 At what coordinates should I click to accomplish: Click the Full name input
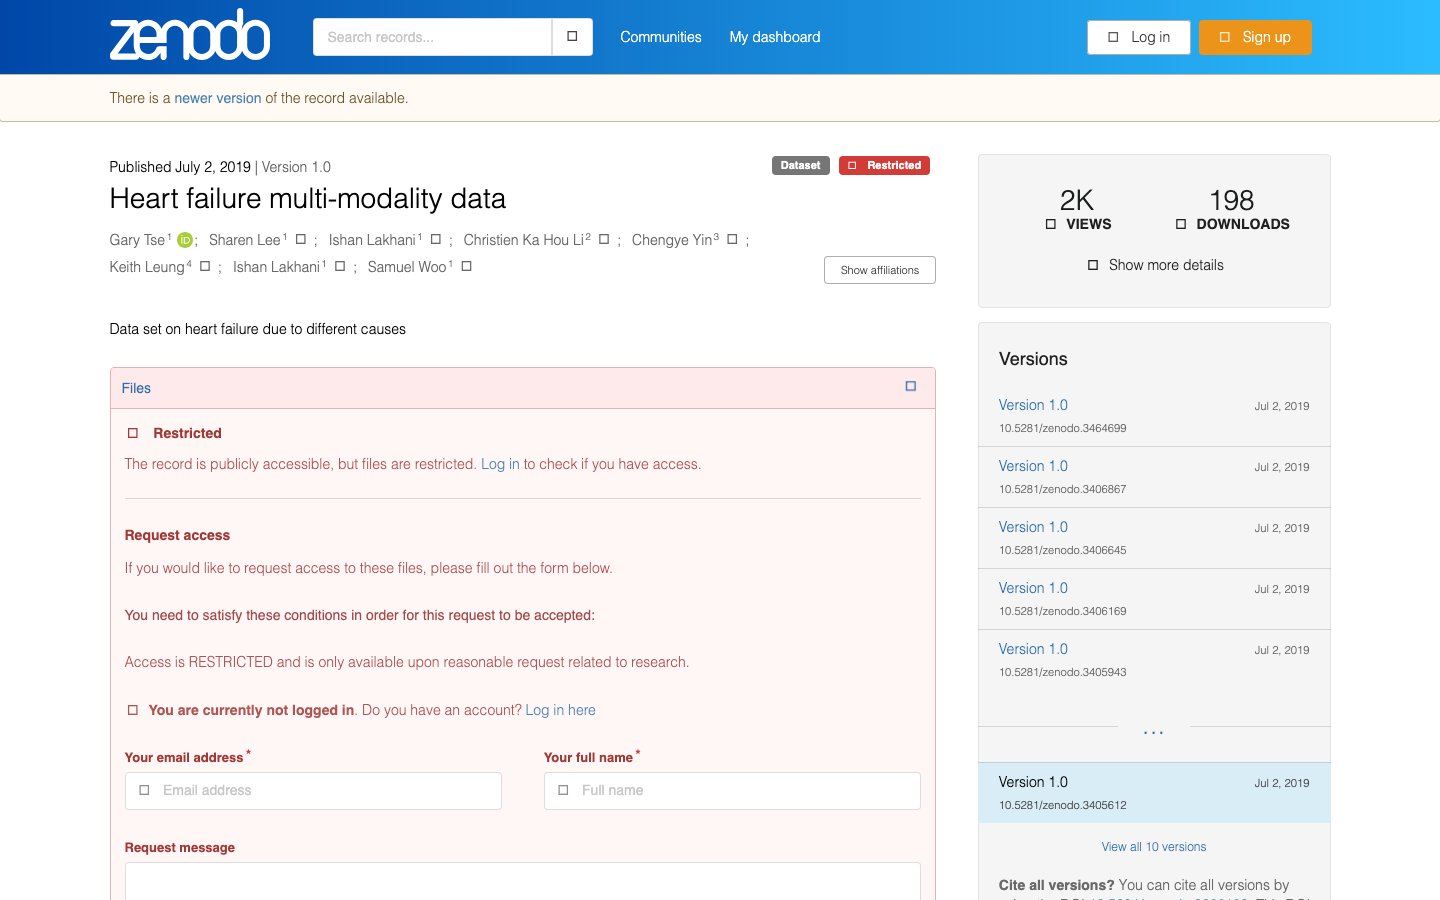click(x=732, y=790)
